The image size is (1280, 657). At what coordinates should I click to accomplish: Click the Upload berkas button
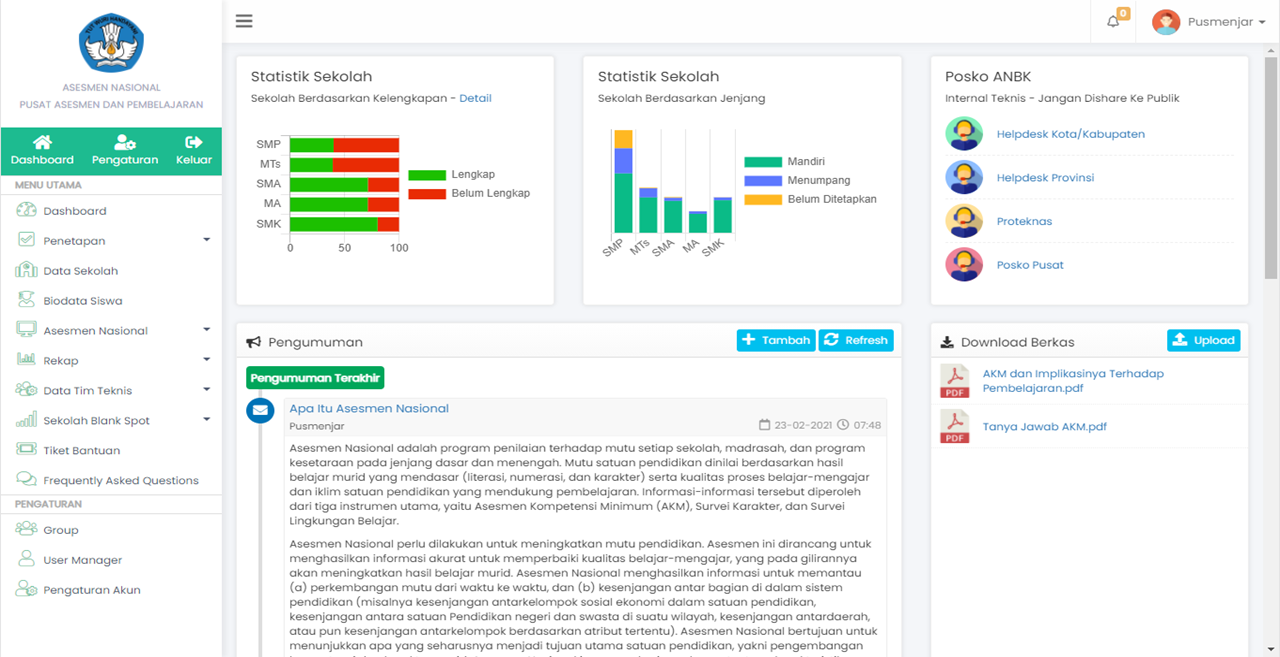coord(1203,340)
